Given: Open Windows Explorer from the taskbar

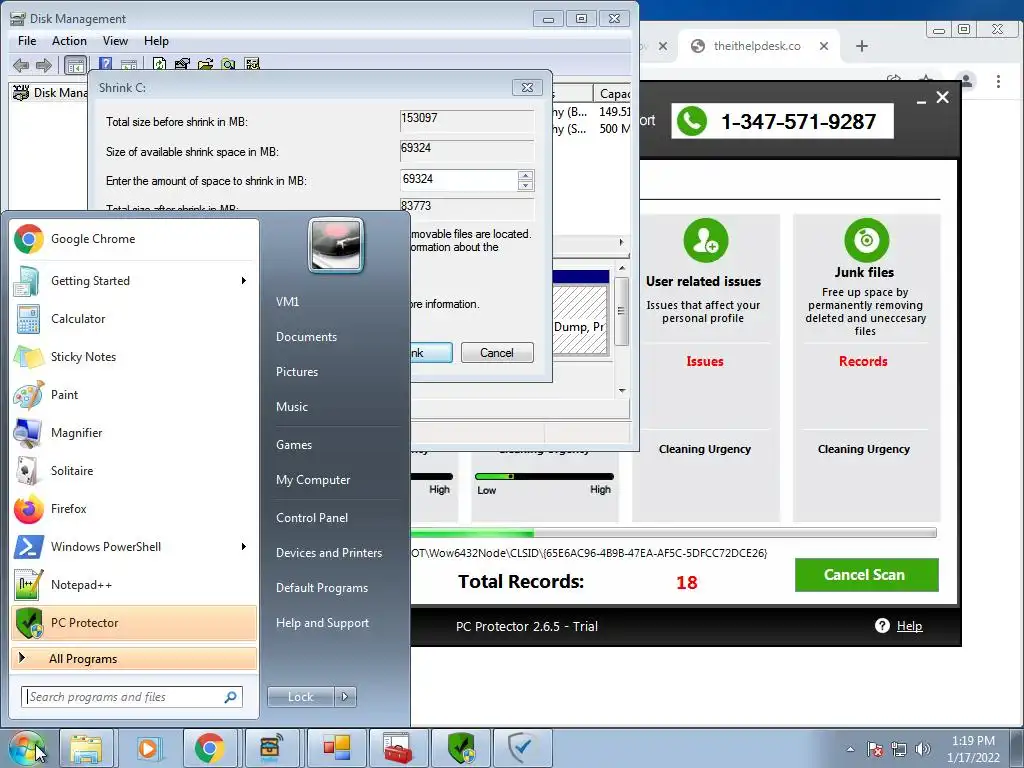Looking at the screenshot, I should tap(86, 748).
